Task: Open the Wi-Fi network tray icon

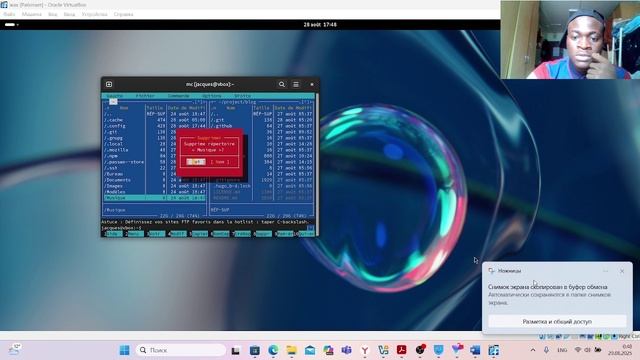Action: click(x=578, y=350)
